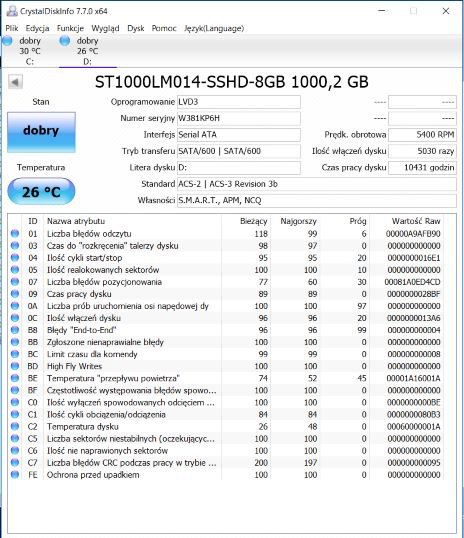Click status orb for attribute FE Ochrona przed upadkiem
Screen dimensions: 464x538
click(15, 475)
